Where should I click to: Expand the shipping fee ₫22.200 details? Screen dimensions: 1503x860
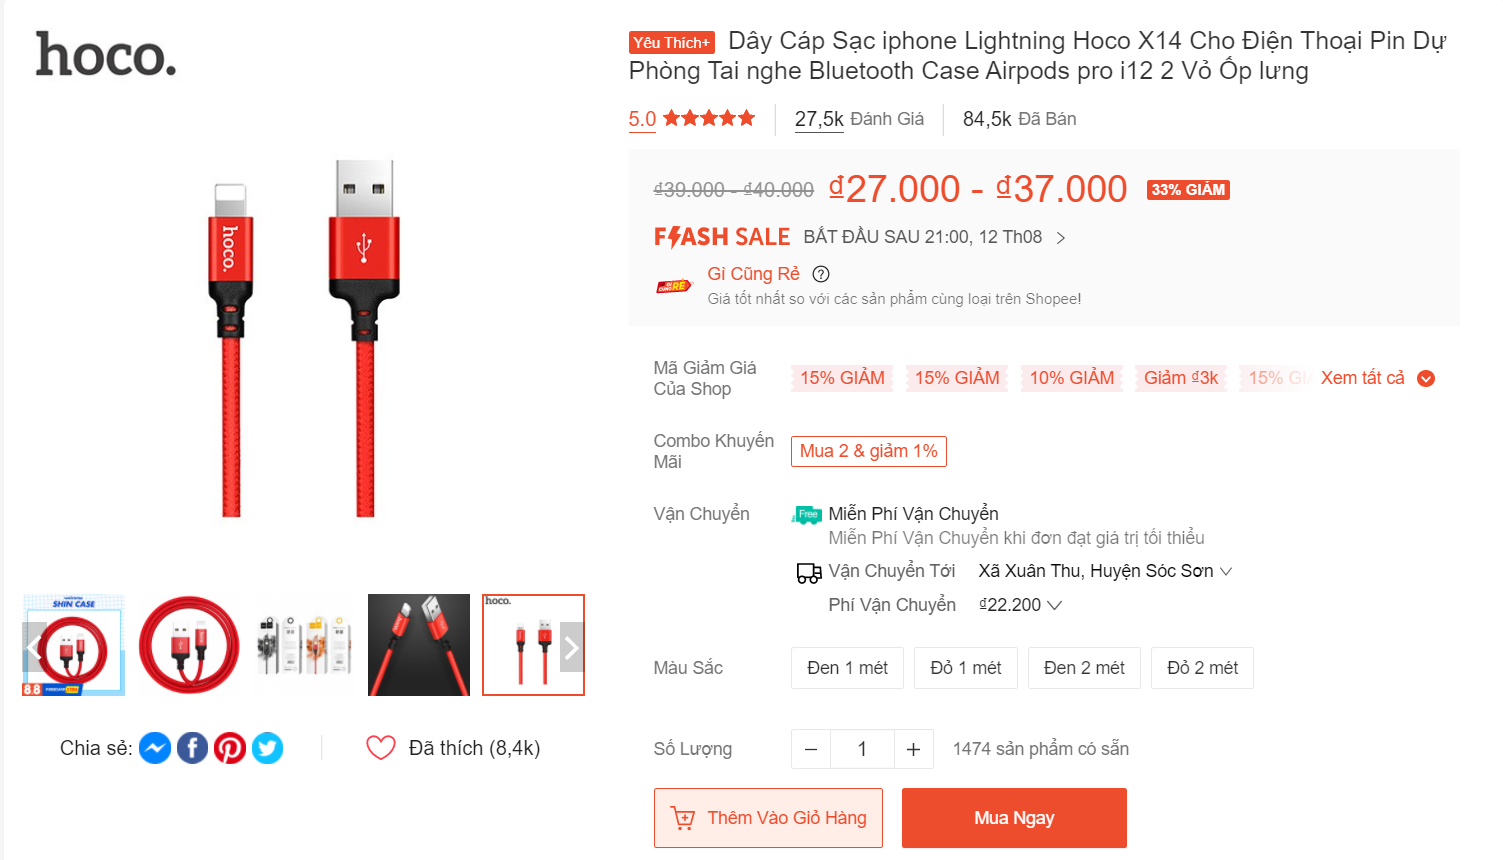point(1020,605)
